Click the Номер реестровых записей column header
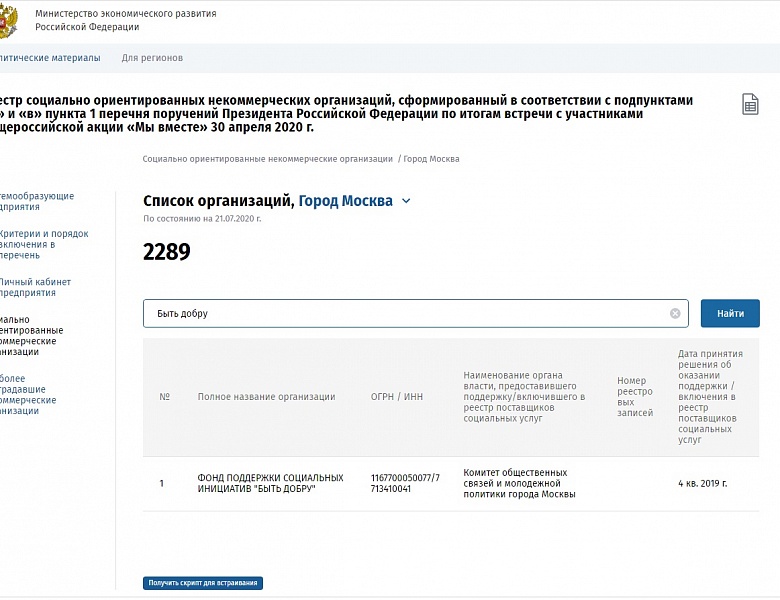Image resolution: width=780 pixels, height=600 pixels. click(635, 397)
